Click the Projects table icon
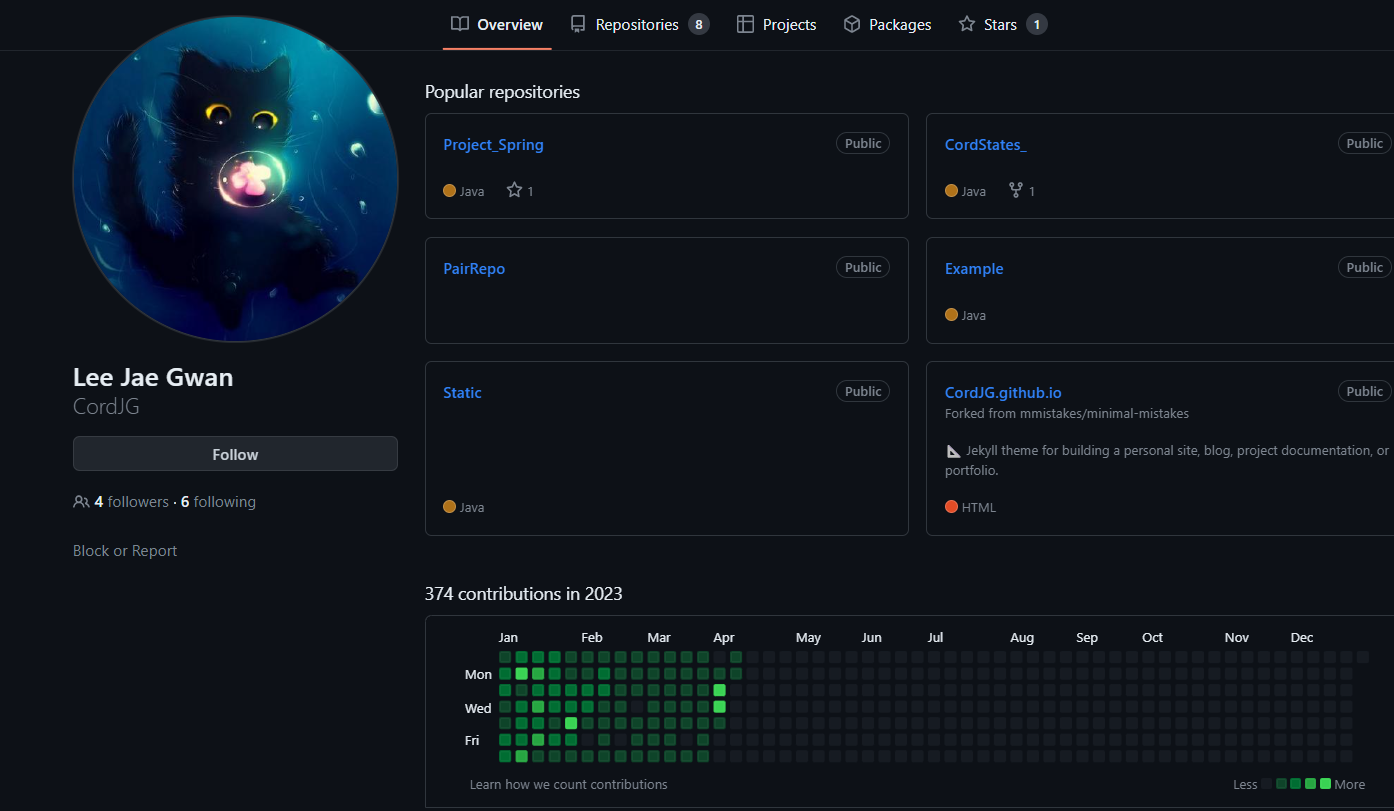1394x811 pixels. coord(745,24)
